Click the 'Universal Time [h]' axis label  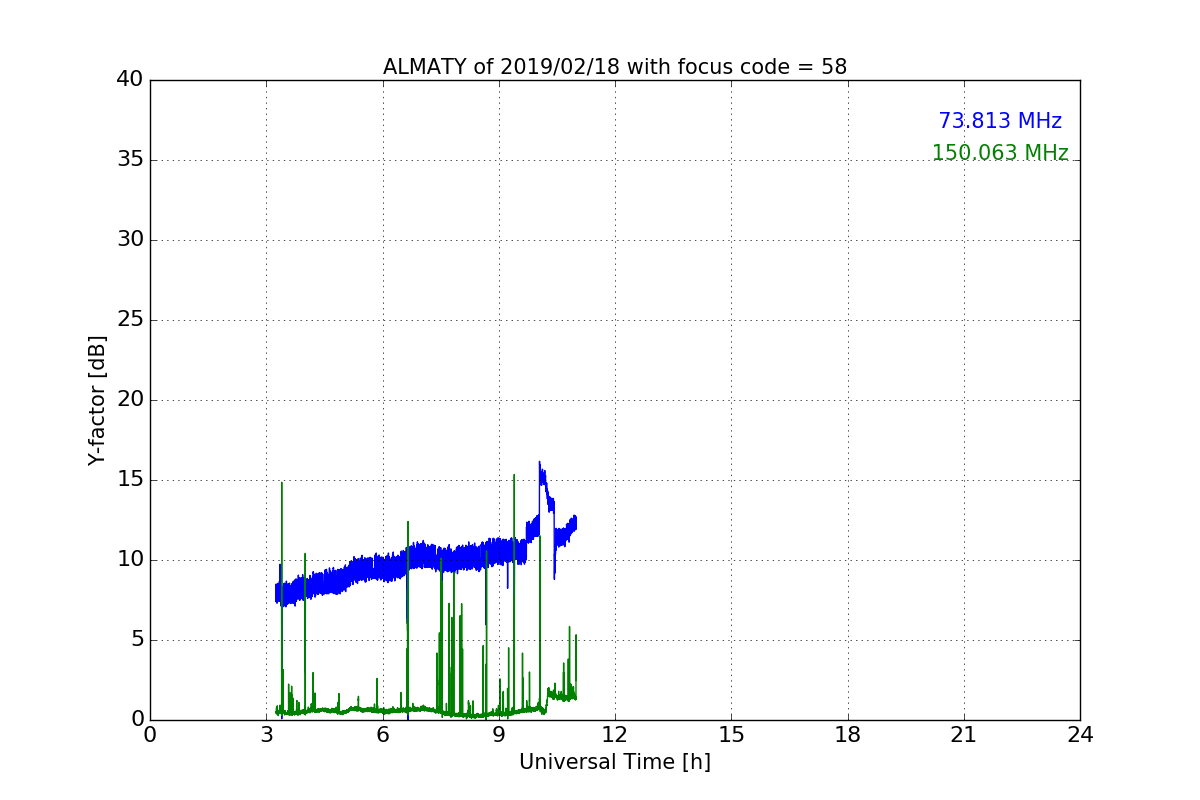coord(615,762)
